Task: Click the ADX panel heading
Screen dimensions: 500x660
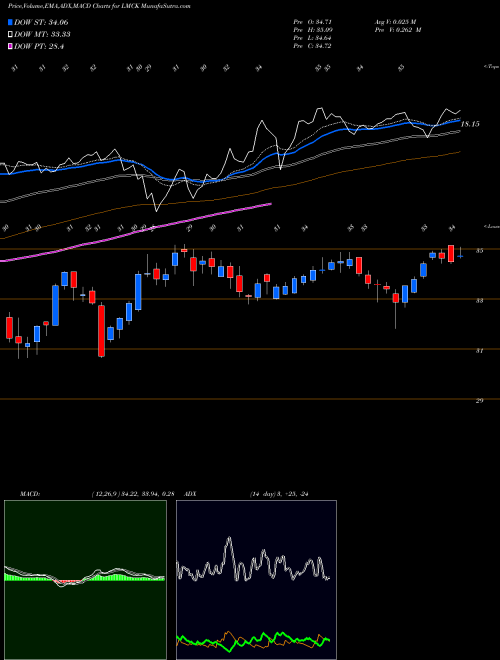Action: click(x=191, y=494)
